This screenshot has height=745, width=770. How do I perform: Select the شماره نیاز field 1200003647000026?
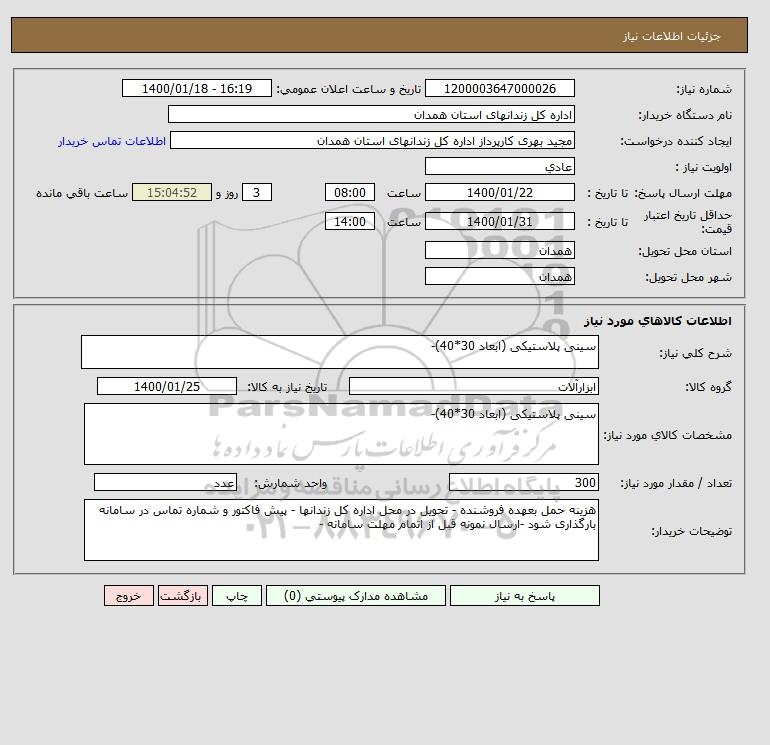click(500, 88)
